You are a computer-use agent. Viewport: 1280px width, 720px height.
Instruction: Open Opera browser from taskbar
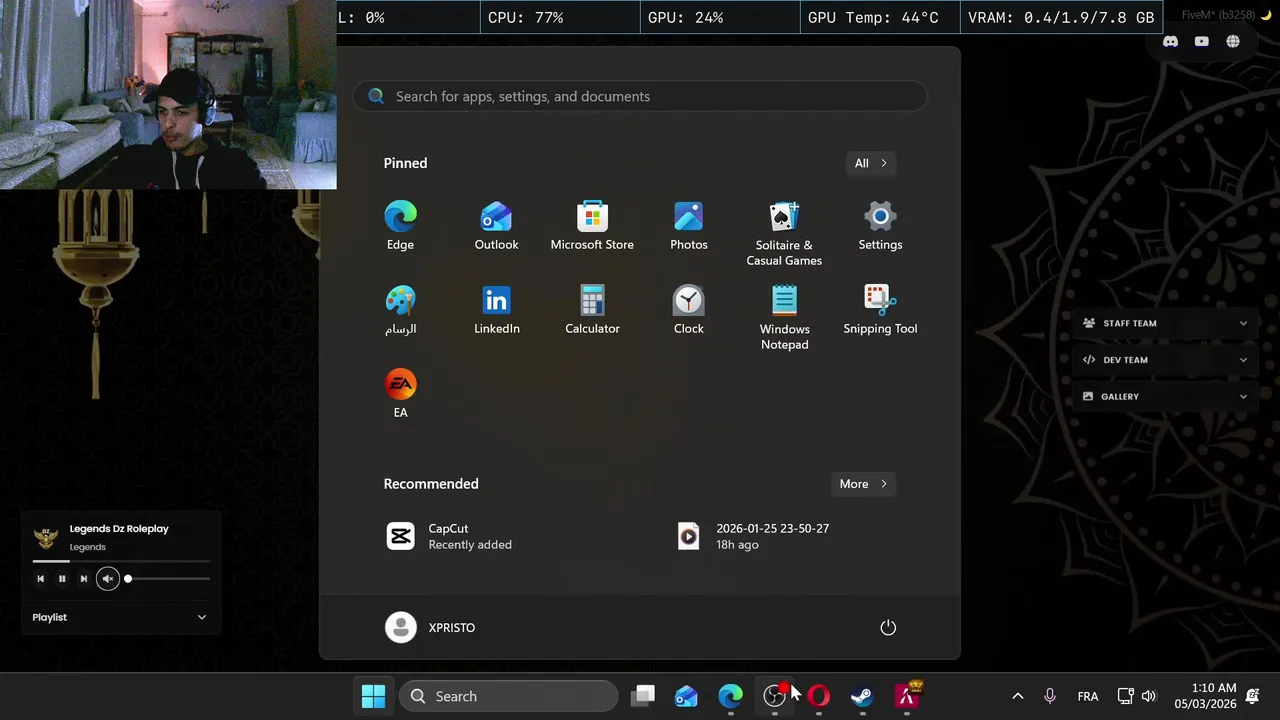[x=819, y=696]
